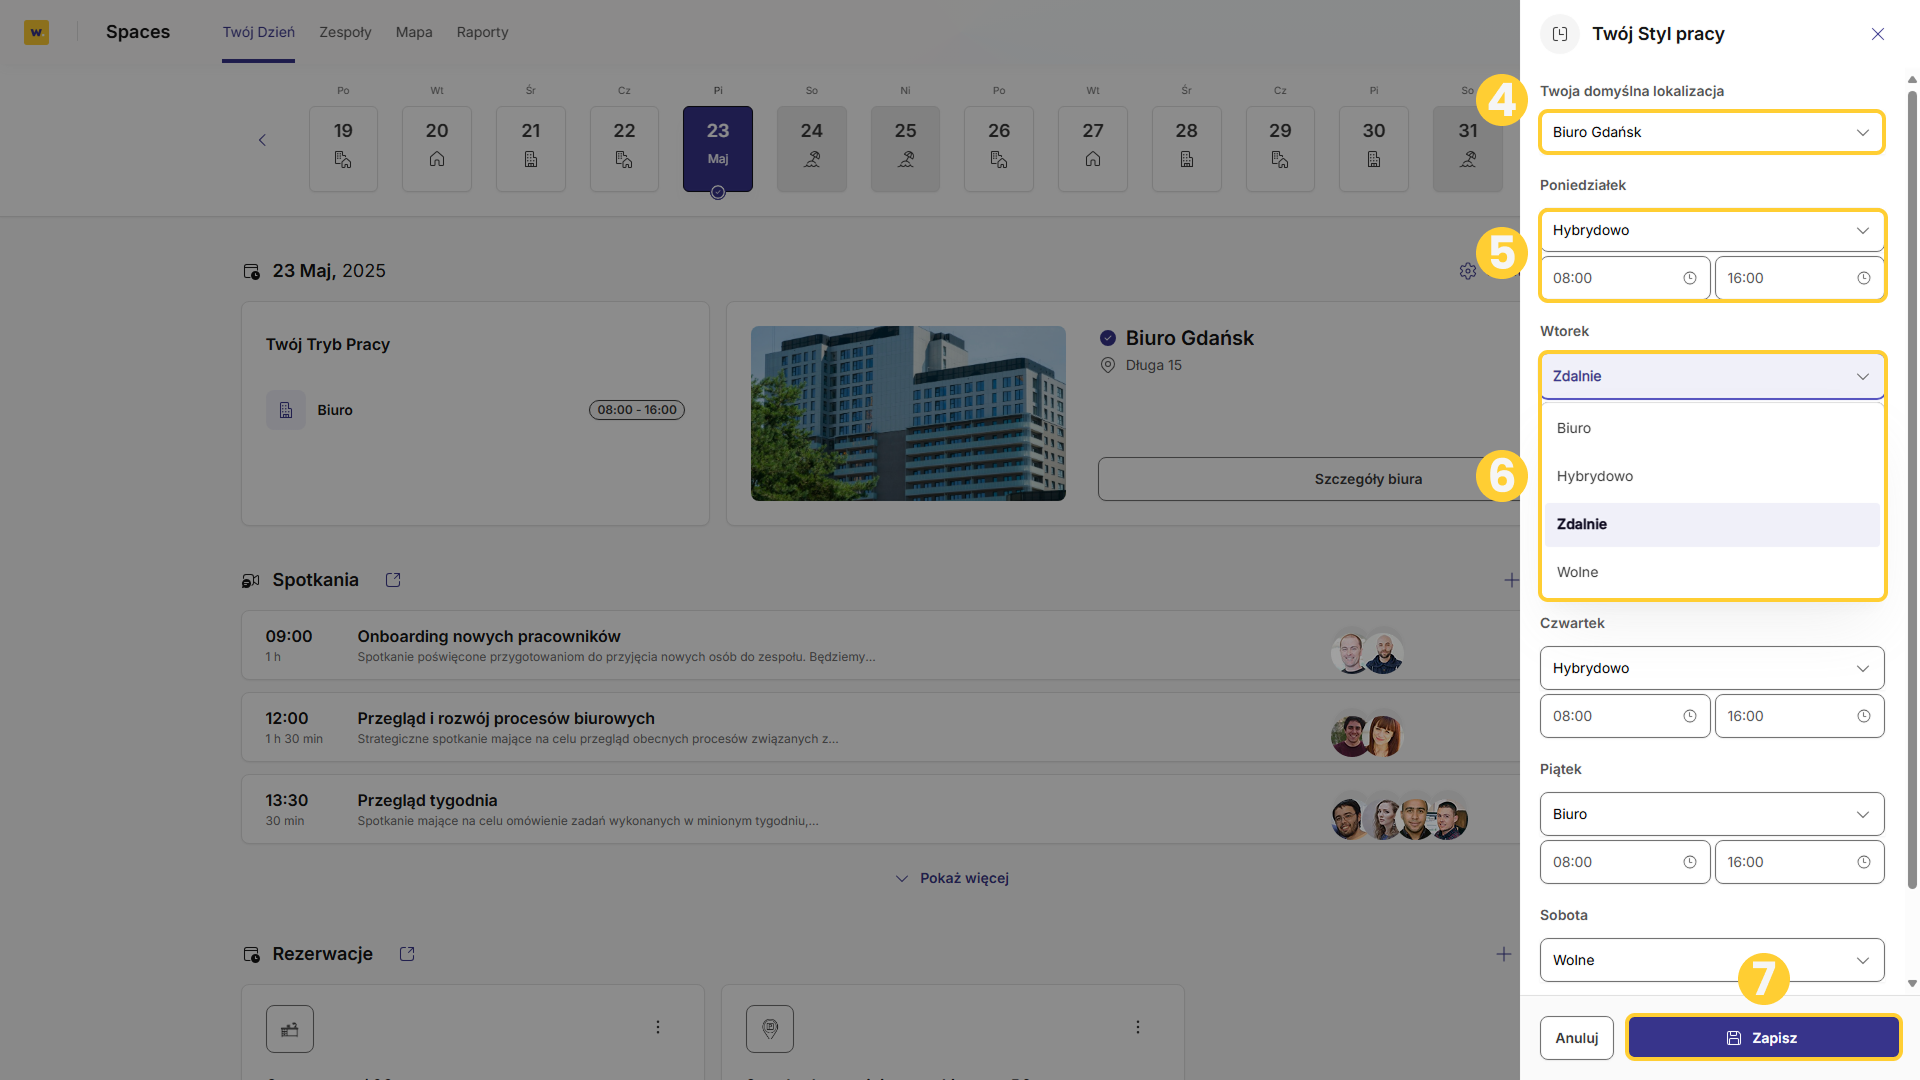The image size is (1920, 1080).
Task: Open Czwartek start time clock picker
Action: click(x=1690, y=716)
